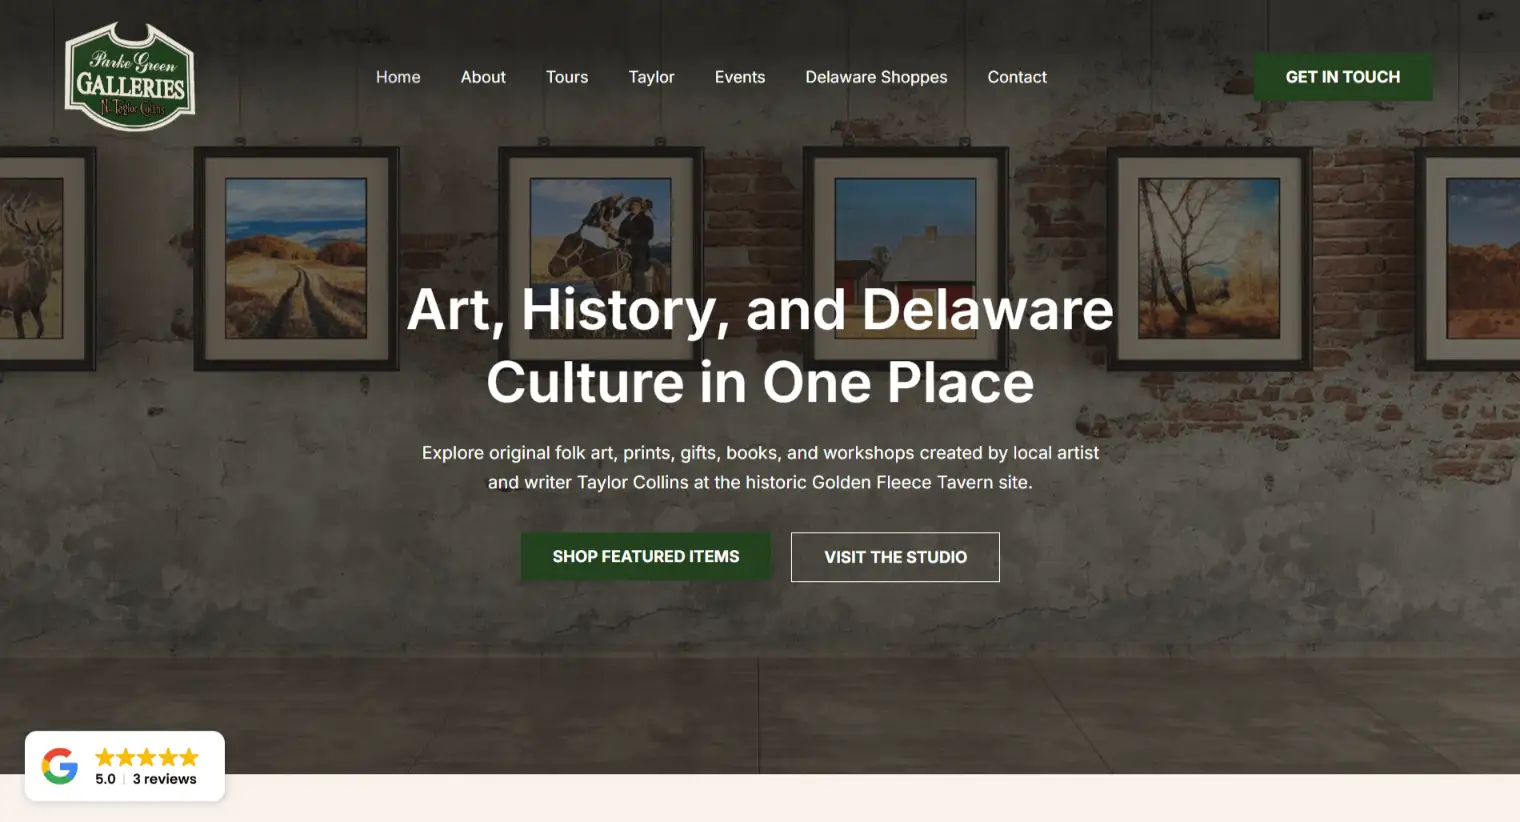Screen dimensions: 1520x822
Task: Open the Tours navigation link
Action: (x=567, y=77)
